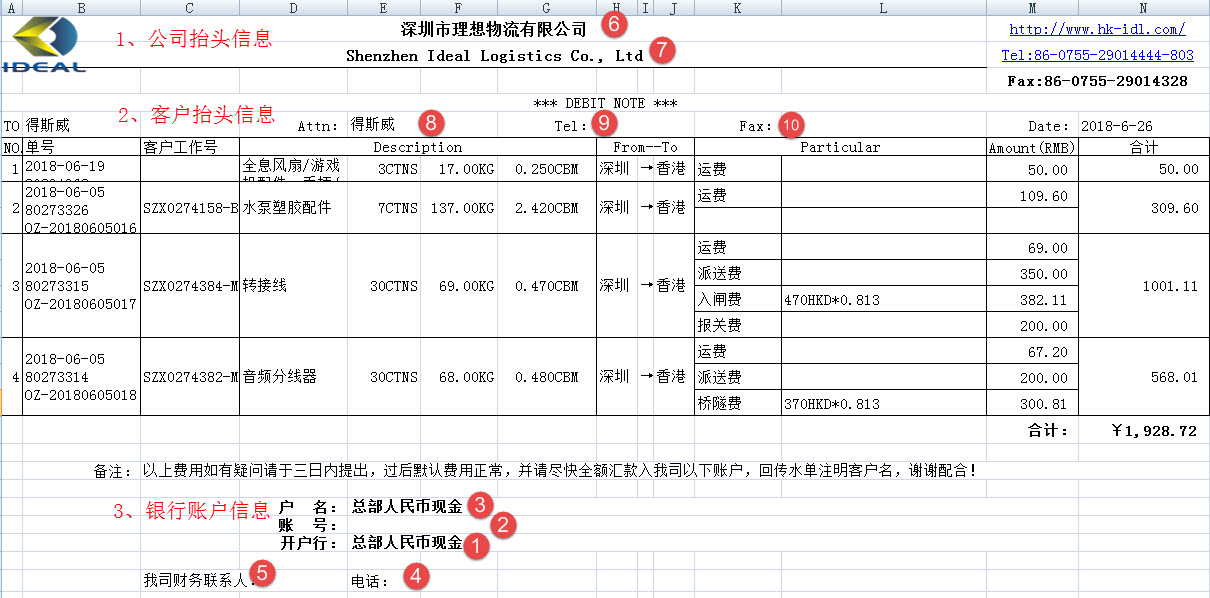Click the 桥隧费 charge cell

coord(738,404)
